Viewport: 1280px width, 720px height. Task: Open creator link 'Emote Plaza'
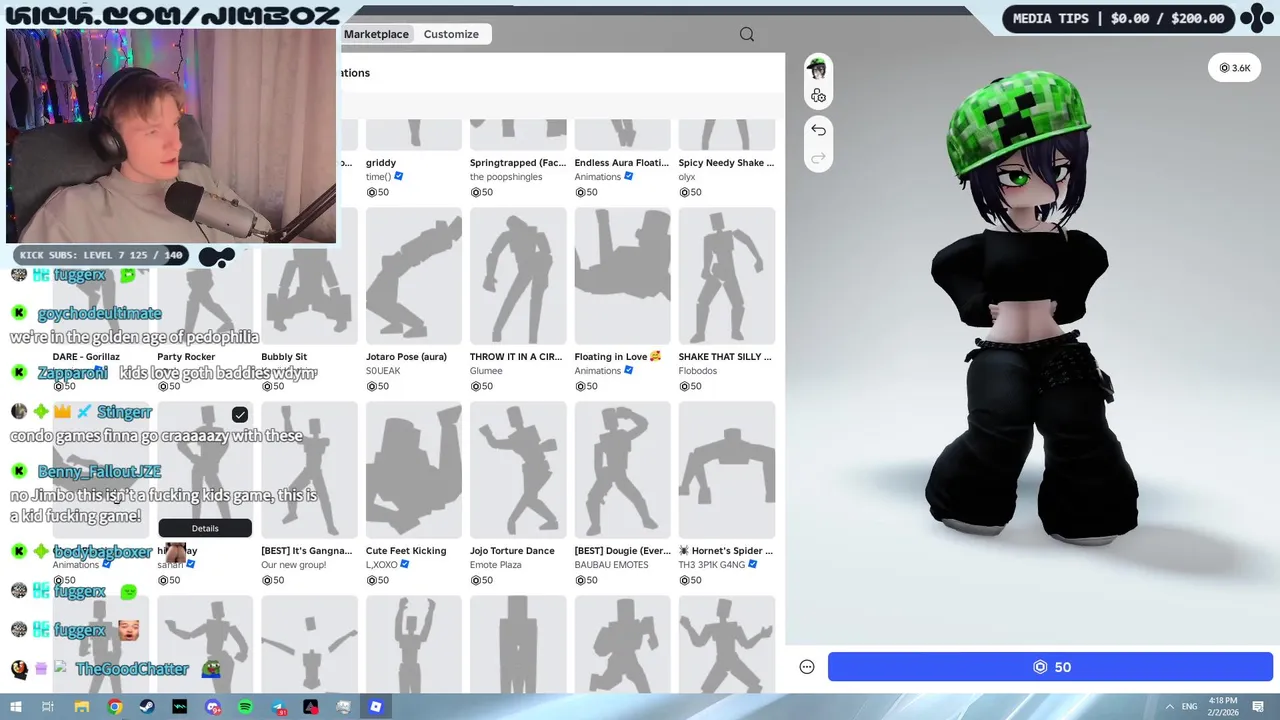497,565
